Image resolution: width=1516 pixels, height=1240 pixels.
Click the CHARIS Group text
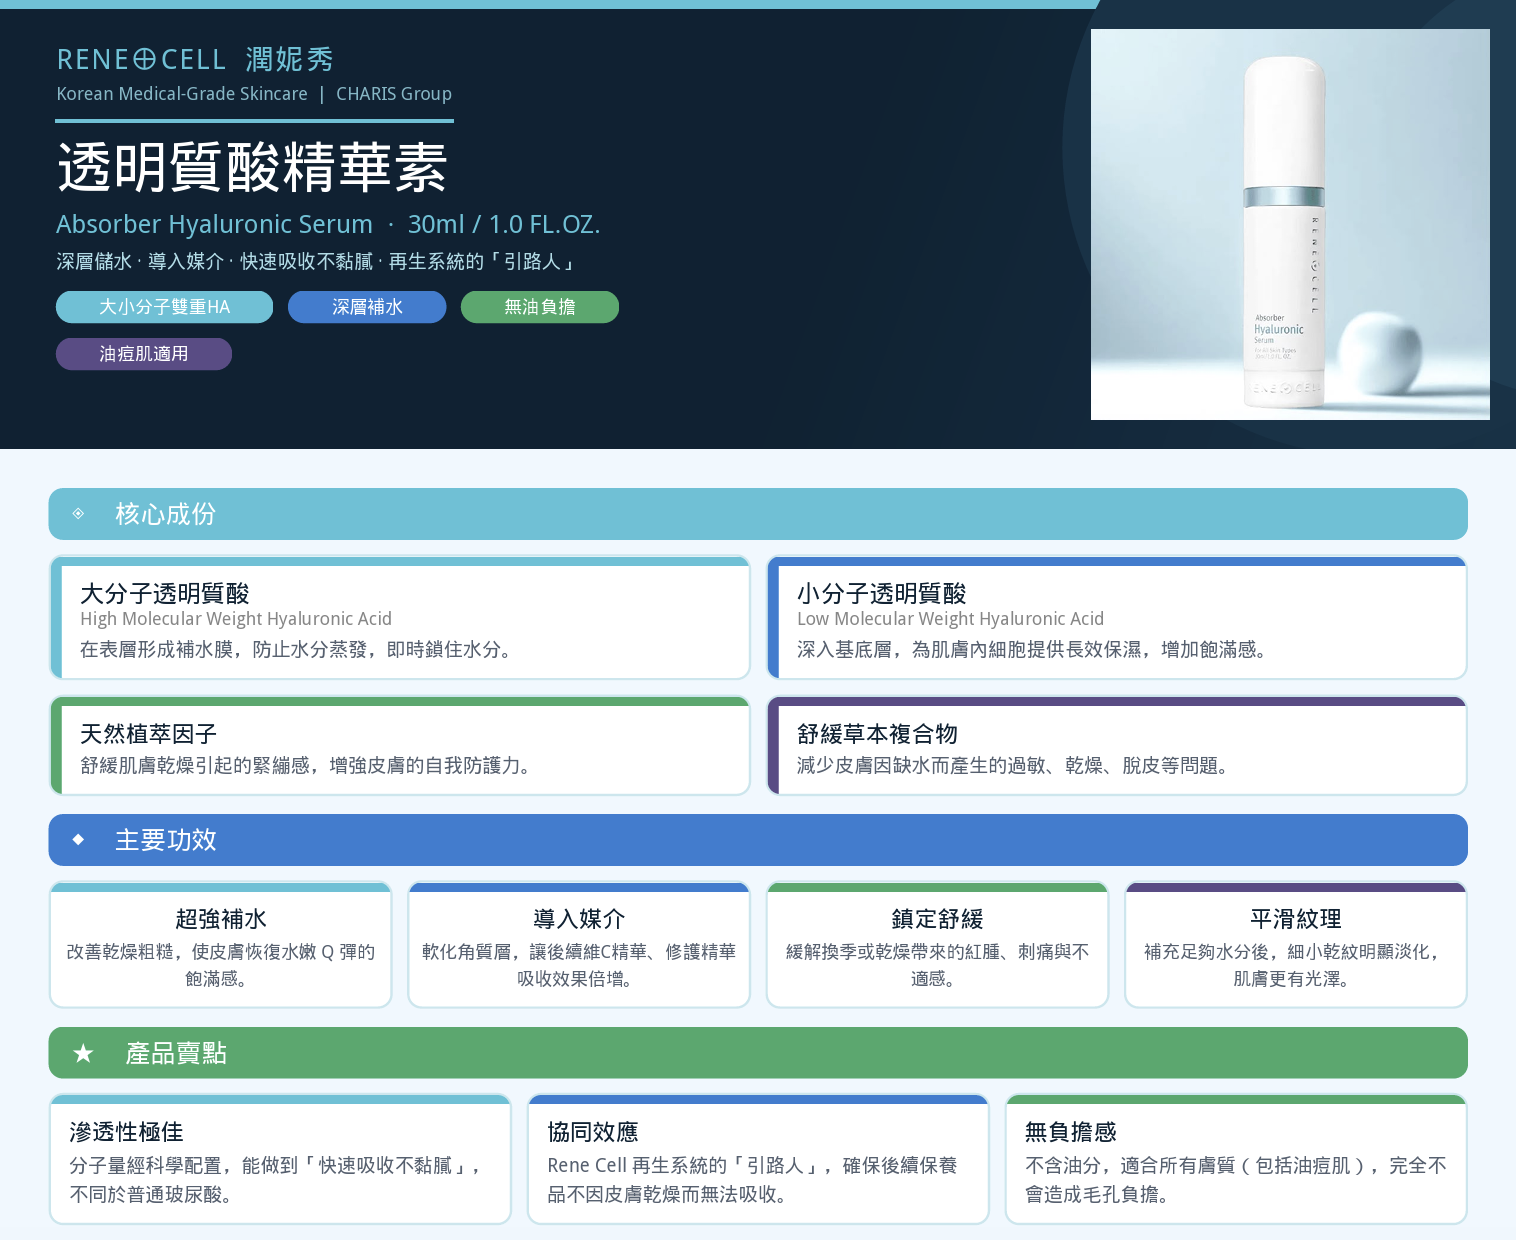coord(394,94)
